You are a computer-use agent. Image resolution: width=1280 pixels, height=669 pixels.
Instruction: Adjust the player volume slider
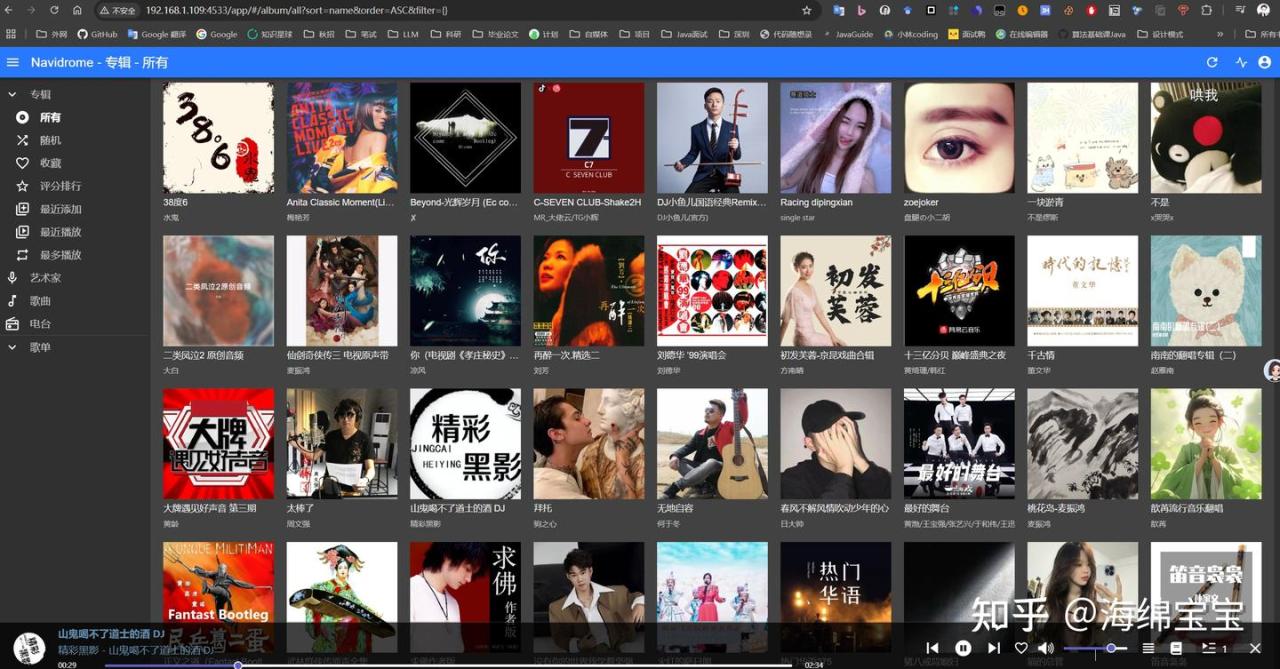1095,648
